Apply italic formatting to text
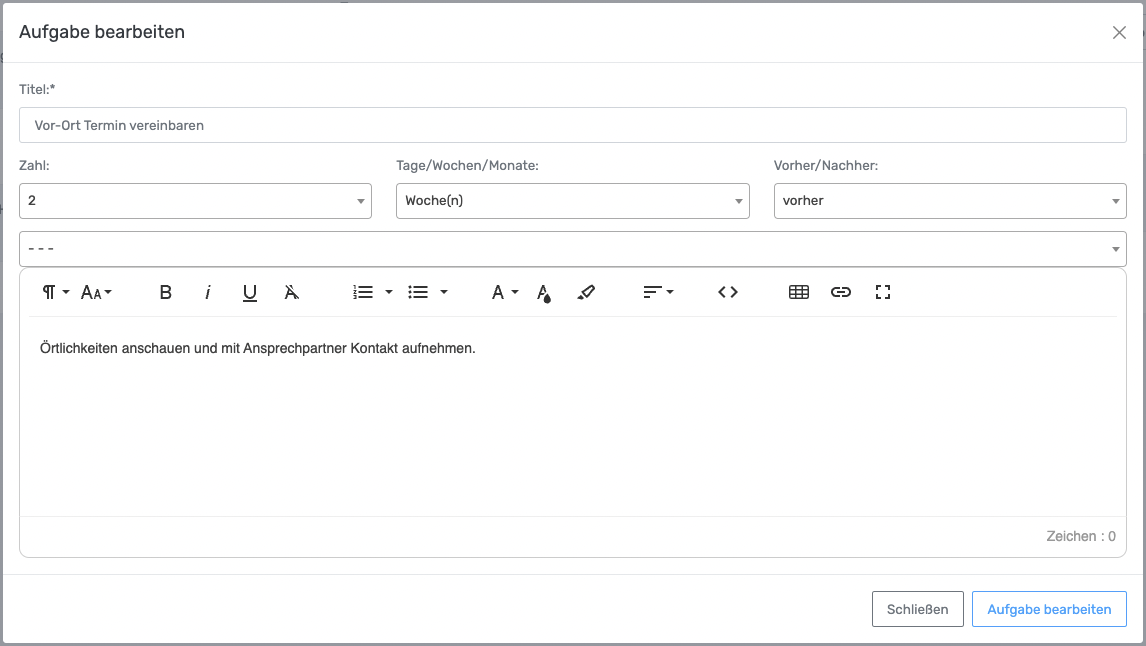The height and width of the screenshot is (646, 1146). click(208, 292)
